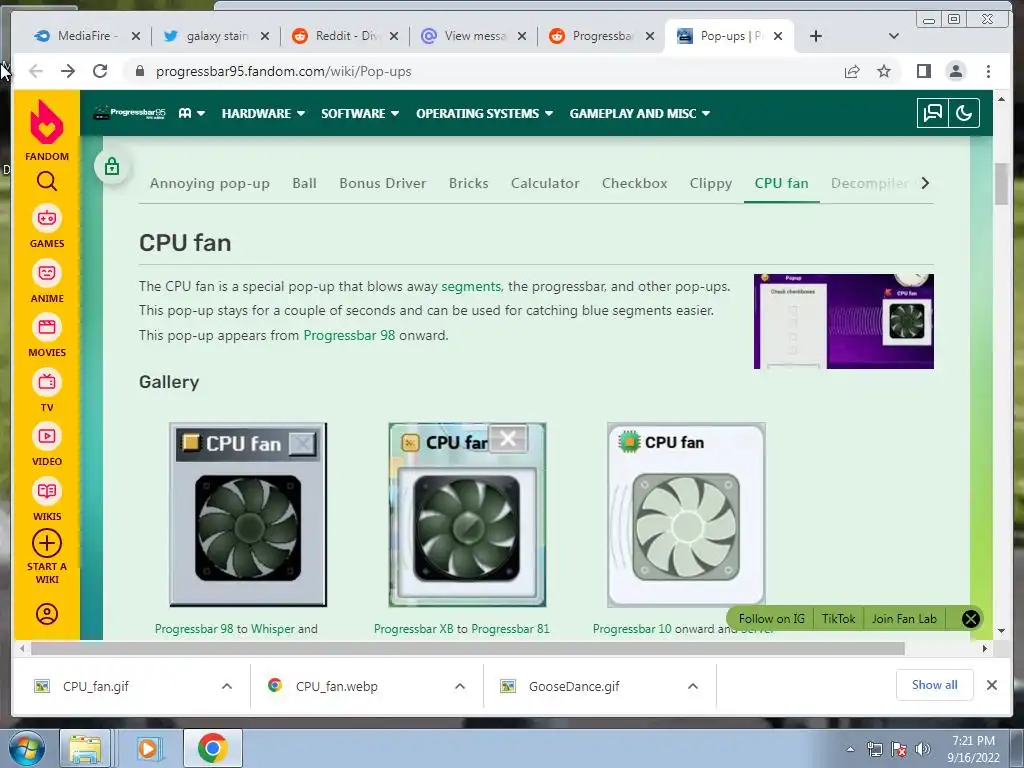
Task: Switch to the Bonus Driver tab
Action: pos(383,184)
